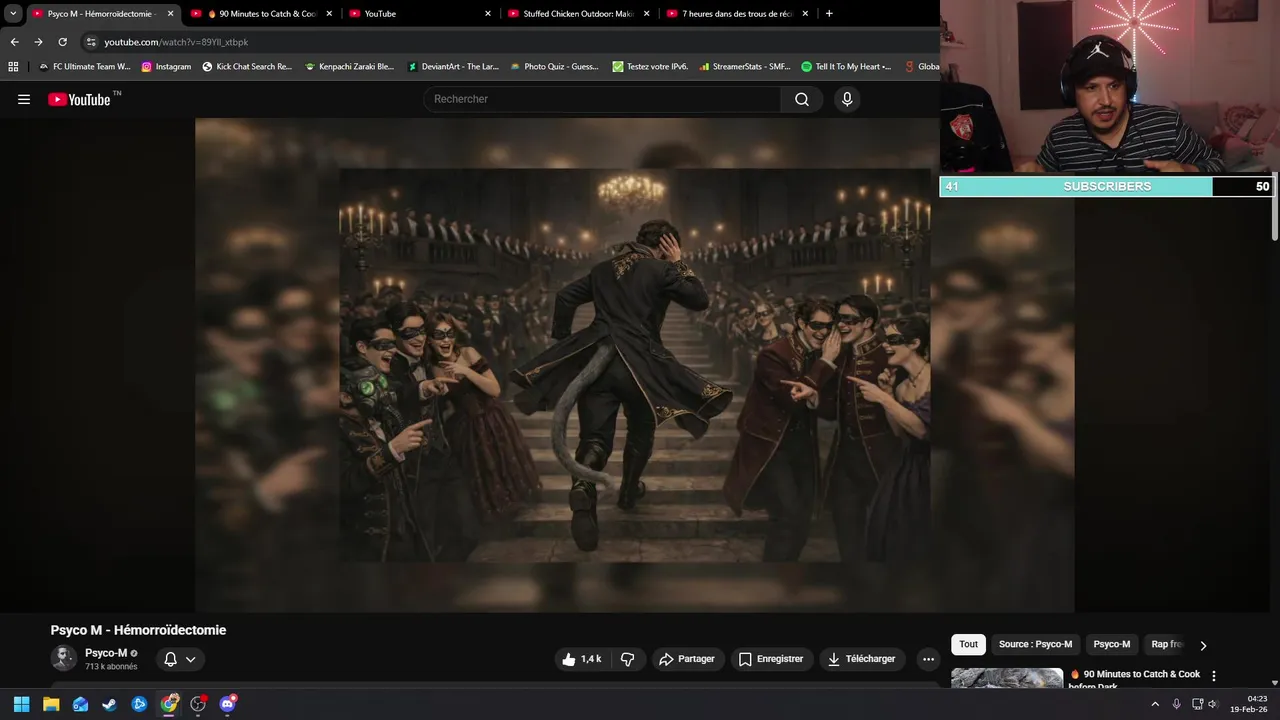This screenshot has height=720, width=1280.
Task: Open OBS Studio from the taskbar
Action: (x=198, y=704)
